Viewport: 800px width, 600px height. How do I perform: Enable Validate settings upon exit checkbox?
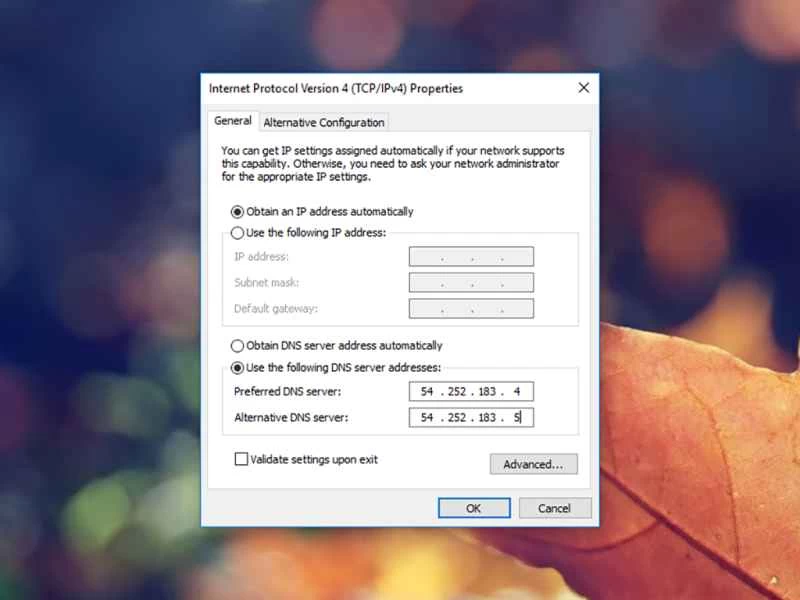pos(241,460)
